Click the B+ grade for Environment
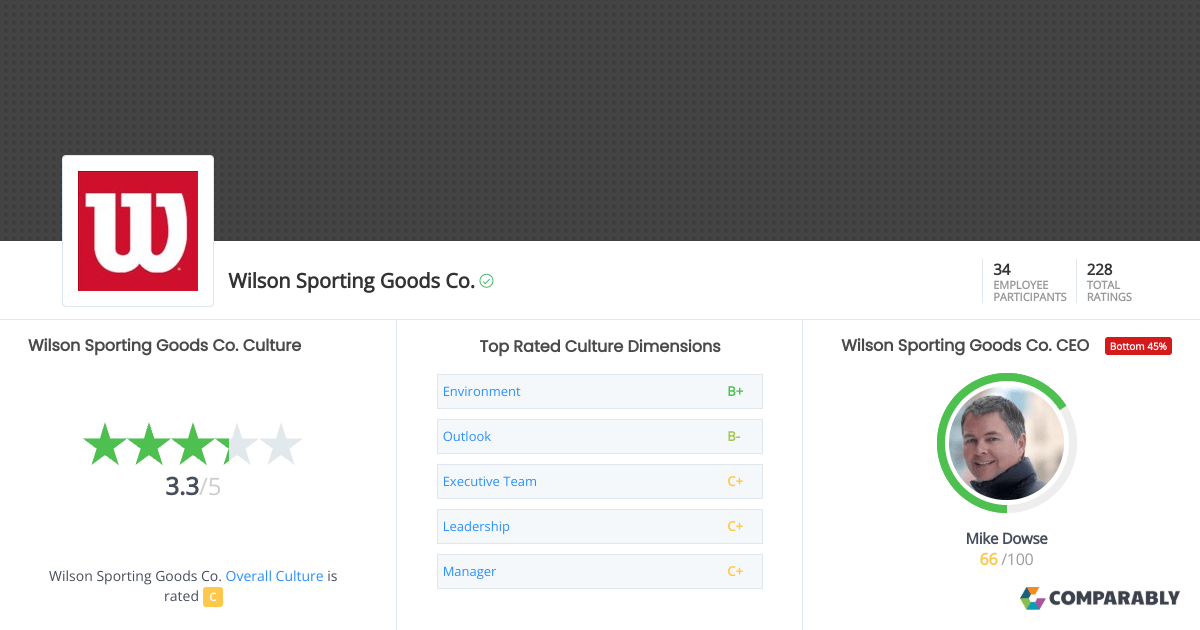This screenshot has width=1200, height=630. [735, 391]
